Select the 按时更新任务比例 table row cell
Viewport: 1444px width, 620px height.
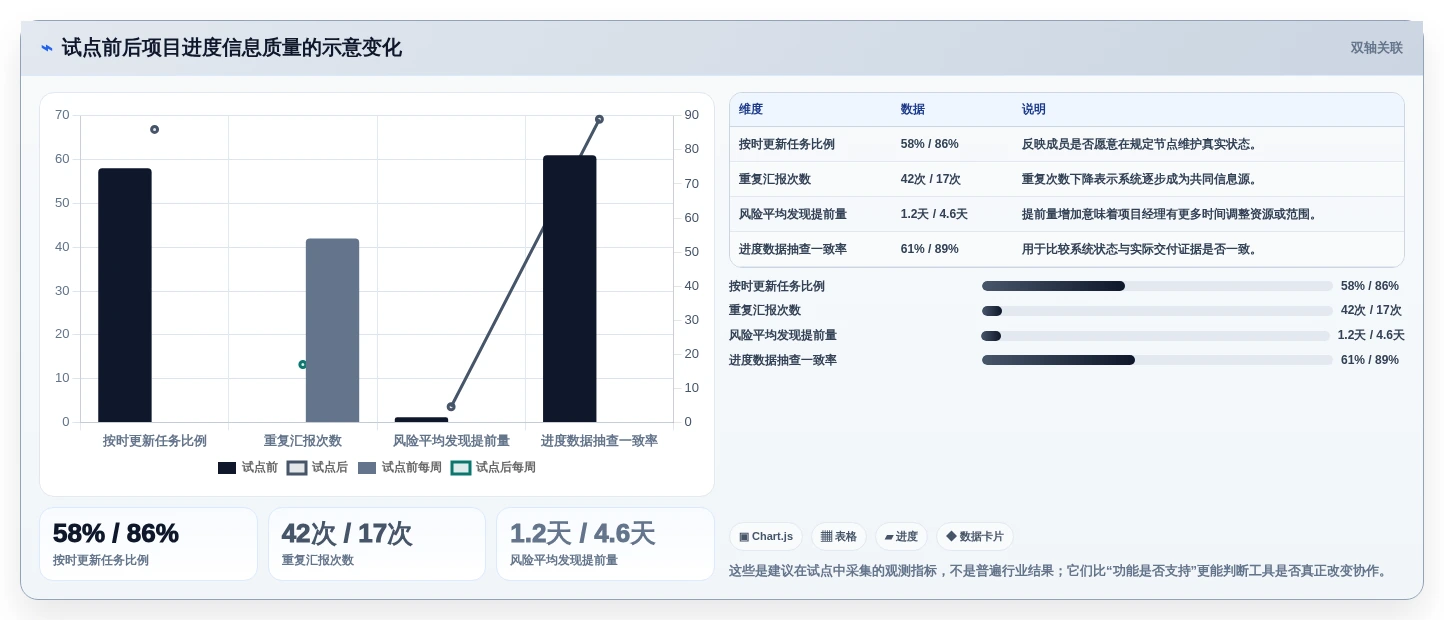(787, 144)
